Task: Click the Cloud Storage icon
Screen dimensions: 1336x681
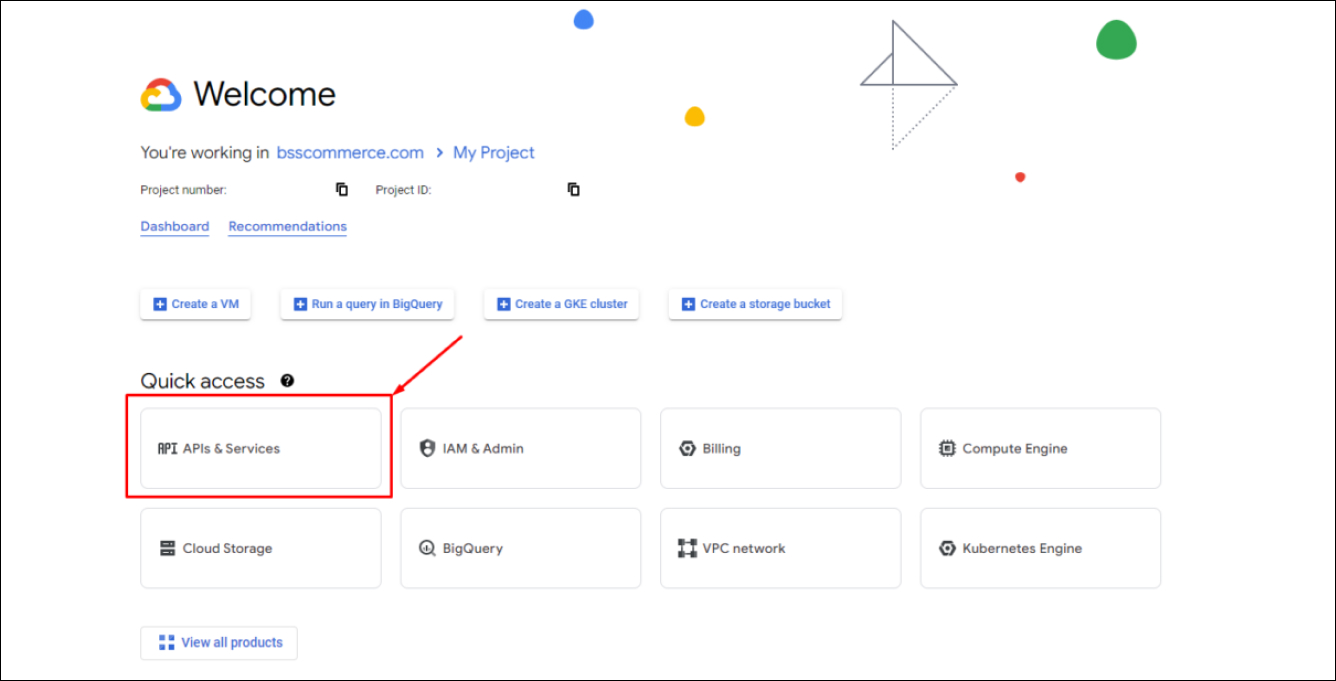Action: (167, 548)
